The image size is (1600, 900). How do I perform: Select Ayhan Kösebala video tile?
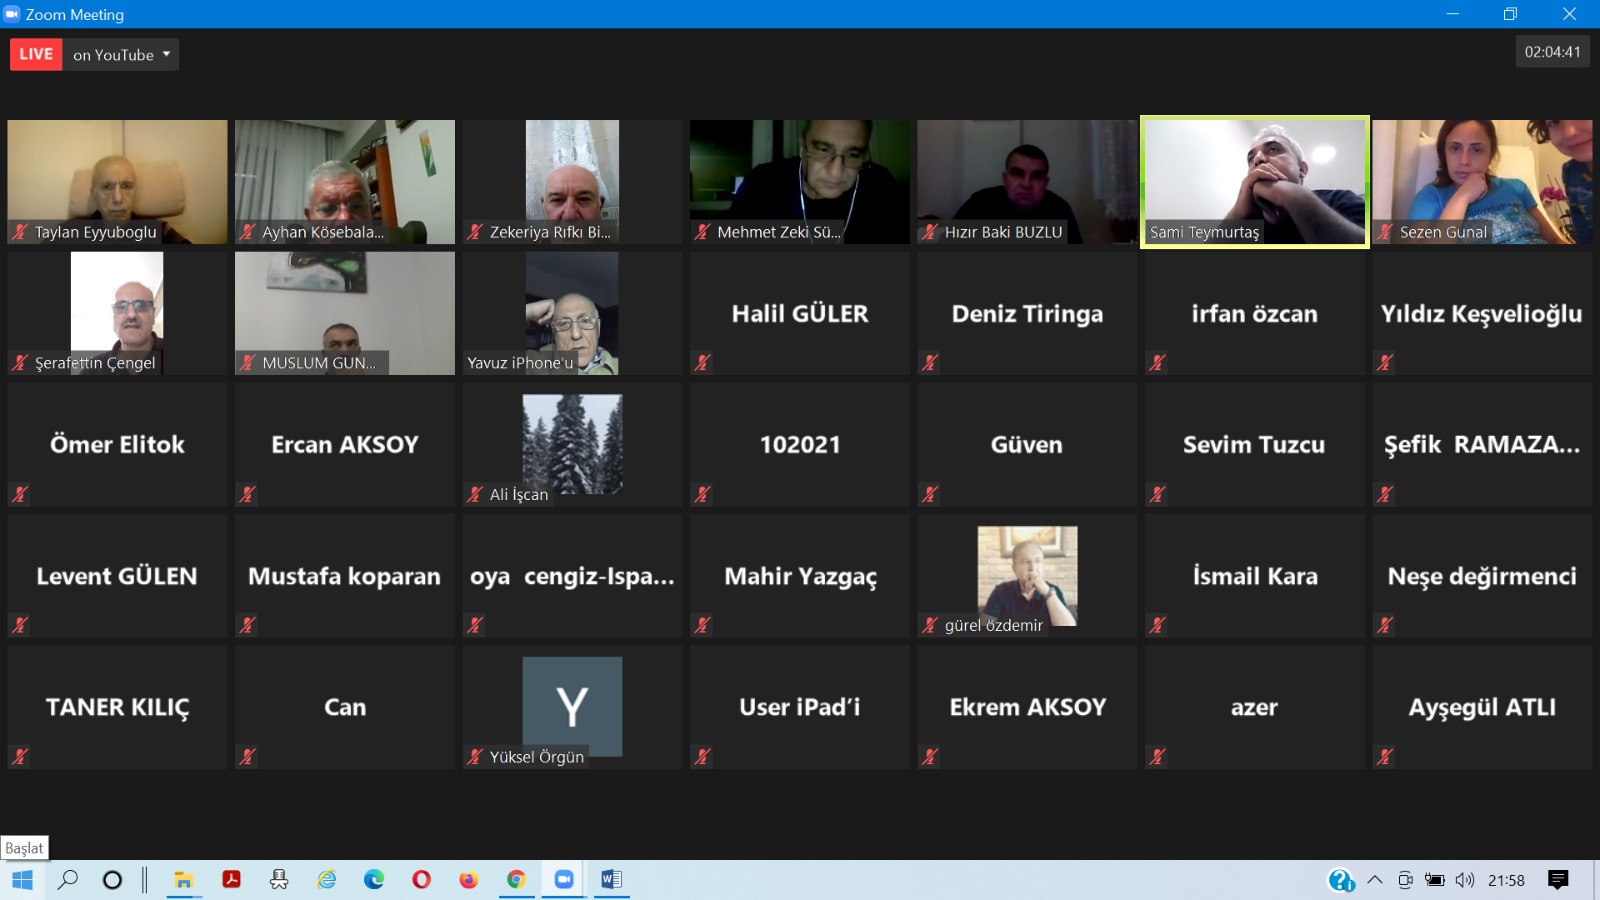(344, 182)
